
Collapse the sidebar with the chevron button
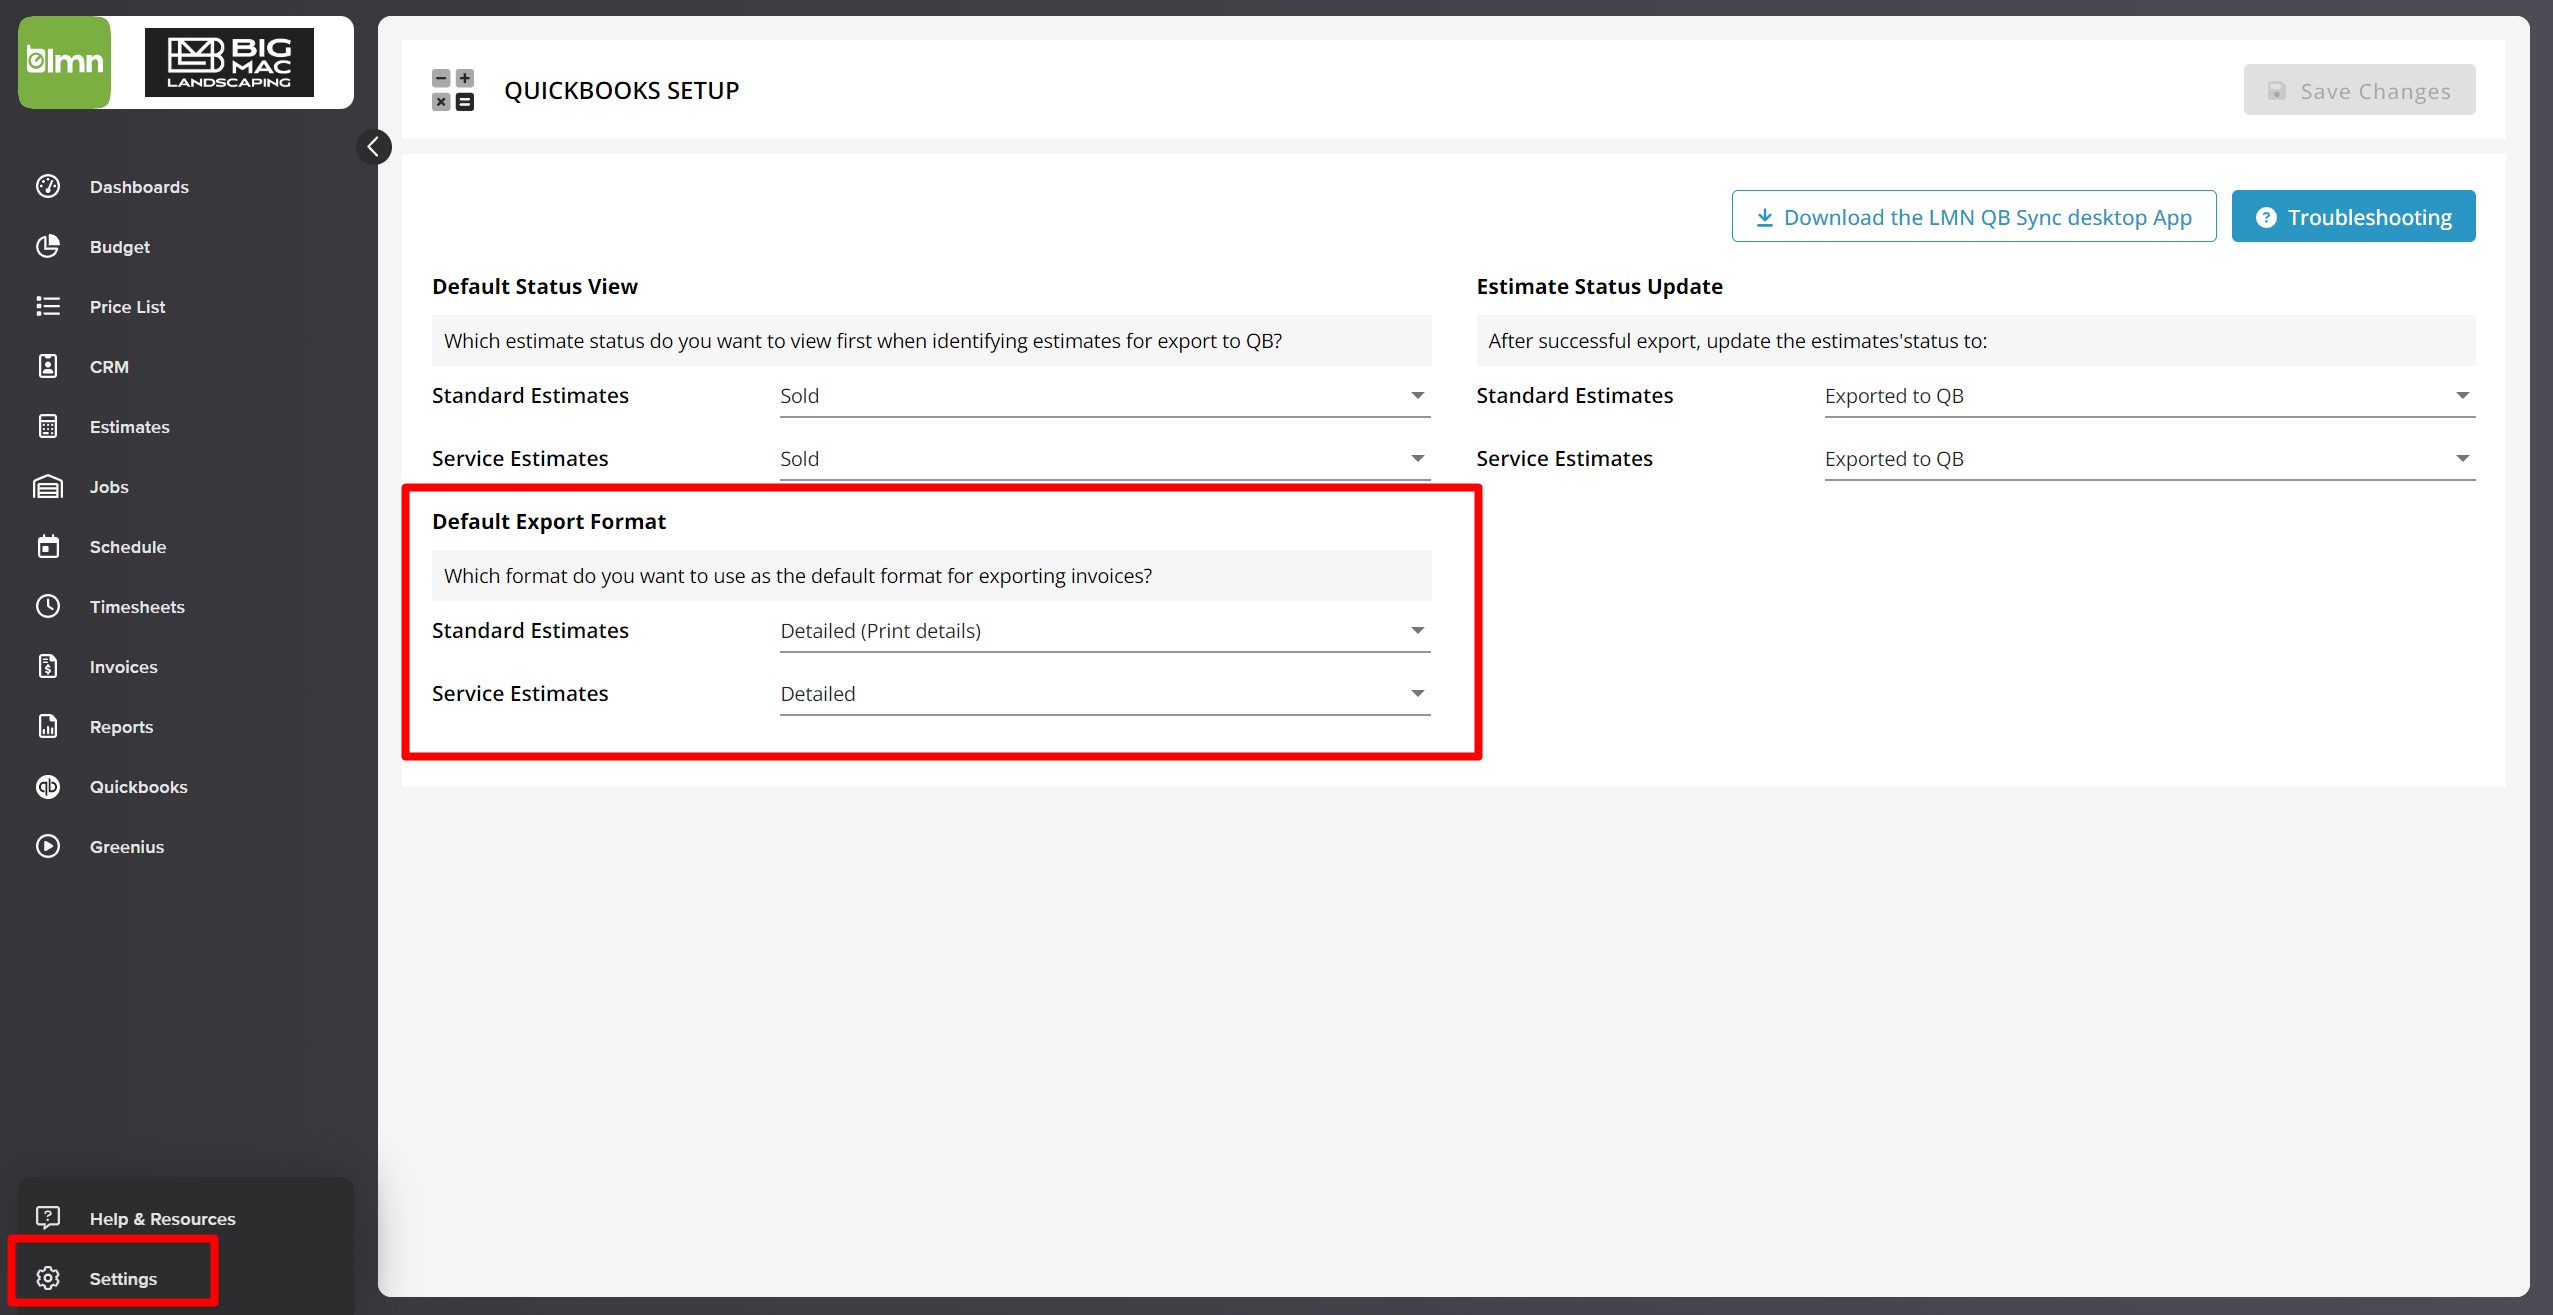pyautogui.click(x=374, y=147)
